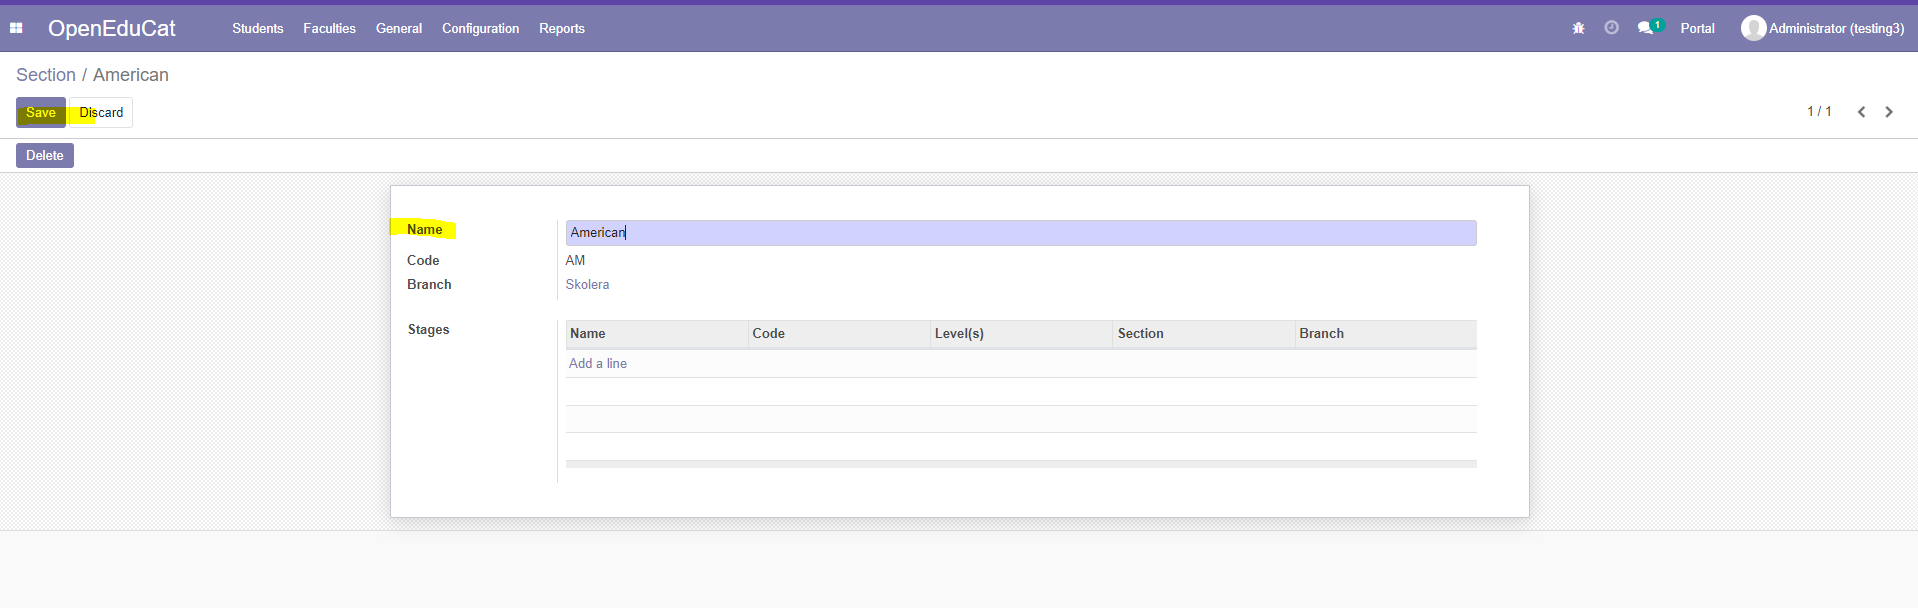Add a line to Stages
Viewport: 1918px width, 608px height.
[598, 363]
